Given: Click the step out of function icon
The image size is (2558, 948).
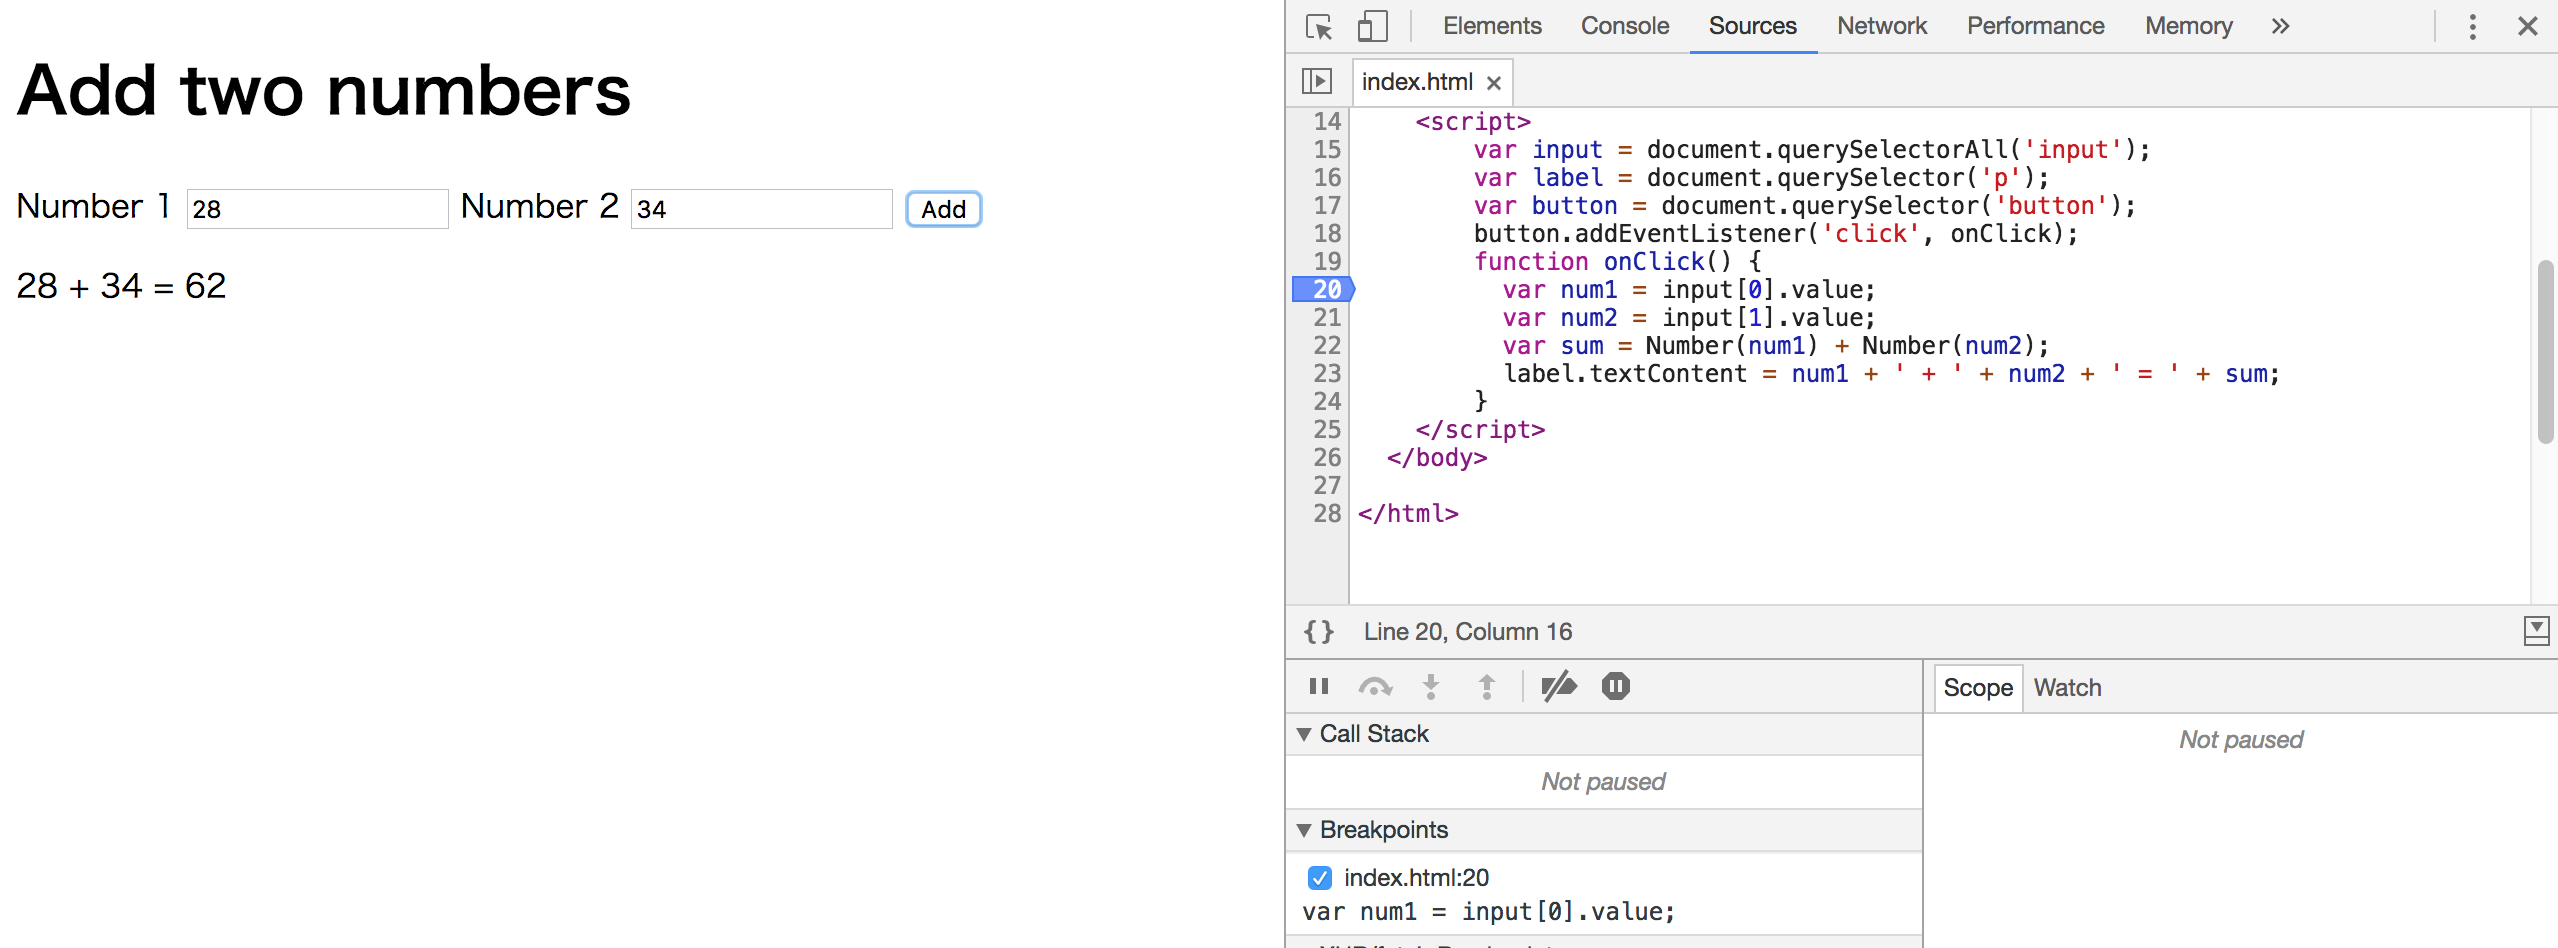Looking at the screenshot, I should pos(1486,686).
